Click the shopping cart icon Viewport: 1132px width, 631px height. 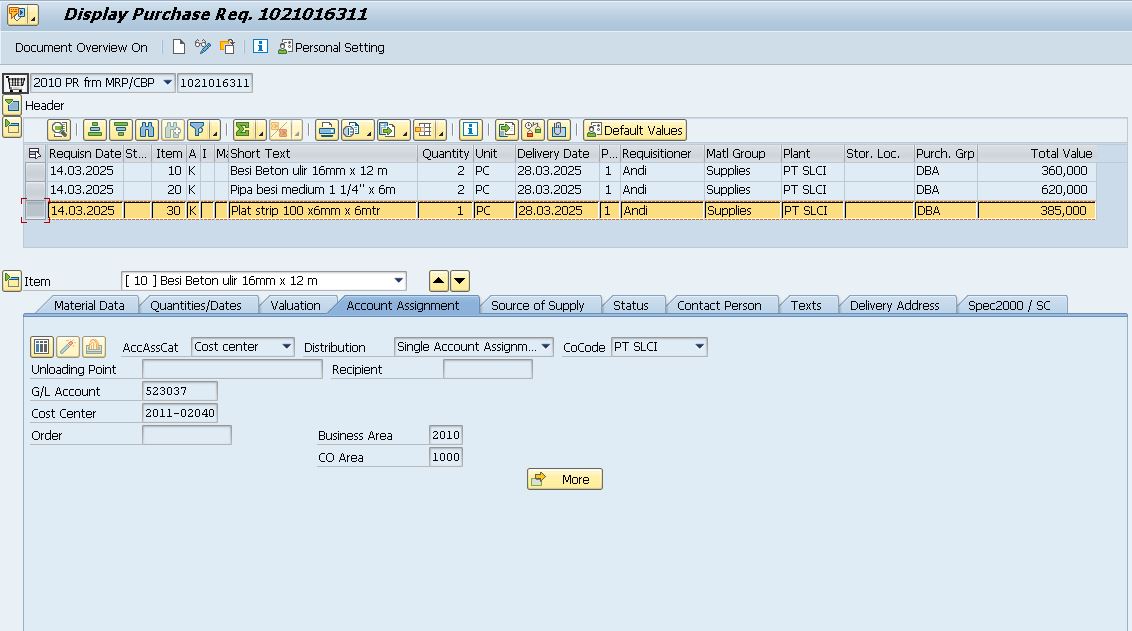tap(15, 83)
